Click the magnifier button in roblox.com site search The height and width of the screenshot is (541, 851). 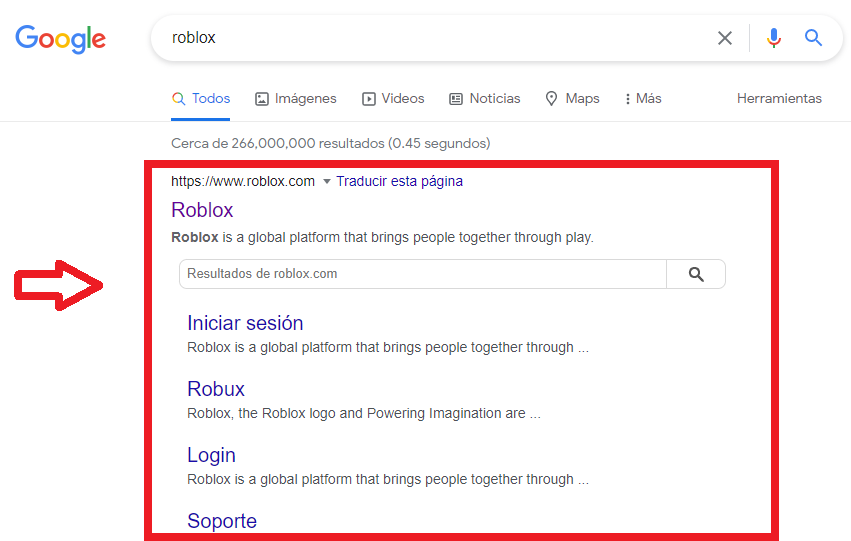point(696,274)
